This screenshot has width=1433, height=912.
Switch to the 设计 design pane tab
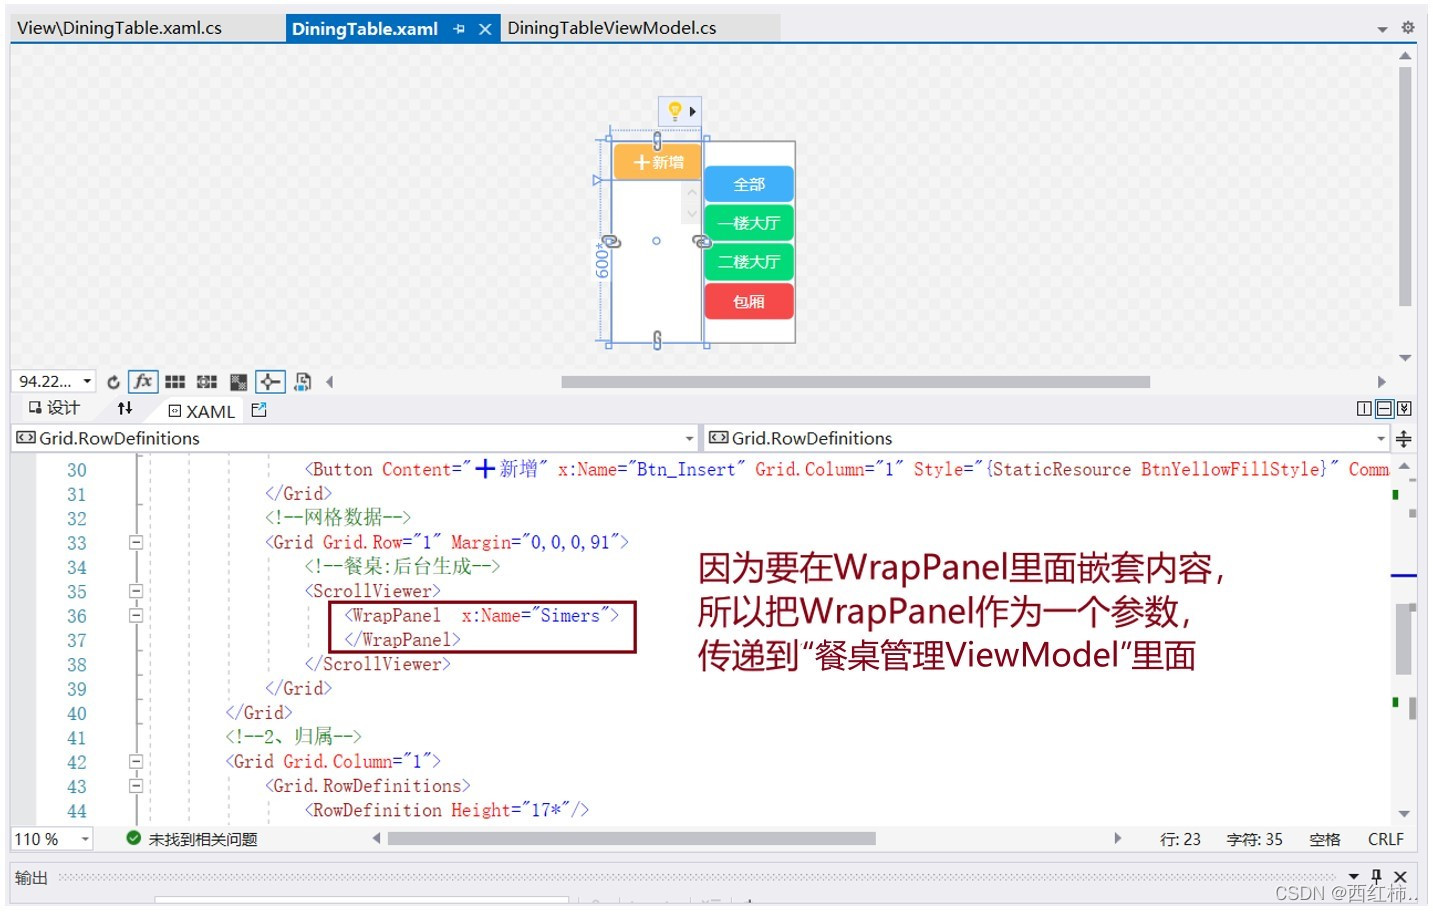tap(54, 408)
